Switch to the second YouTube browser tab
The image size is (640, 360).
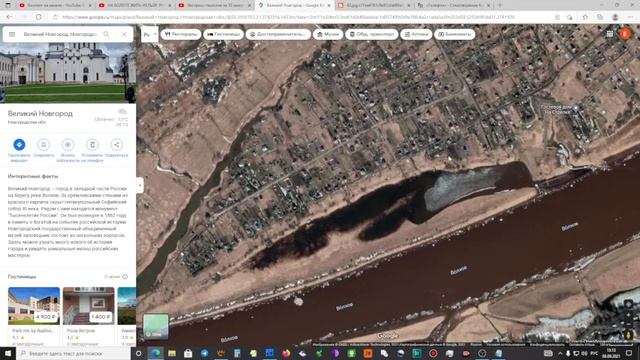point(135,5)
